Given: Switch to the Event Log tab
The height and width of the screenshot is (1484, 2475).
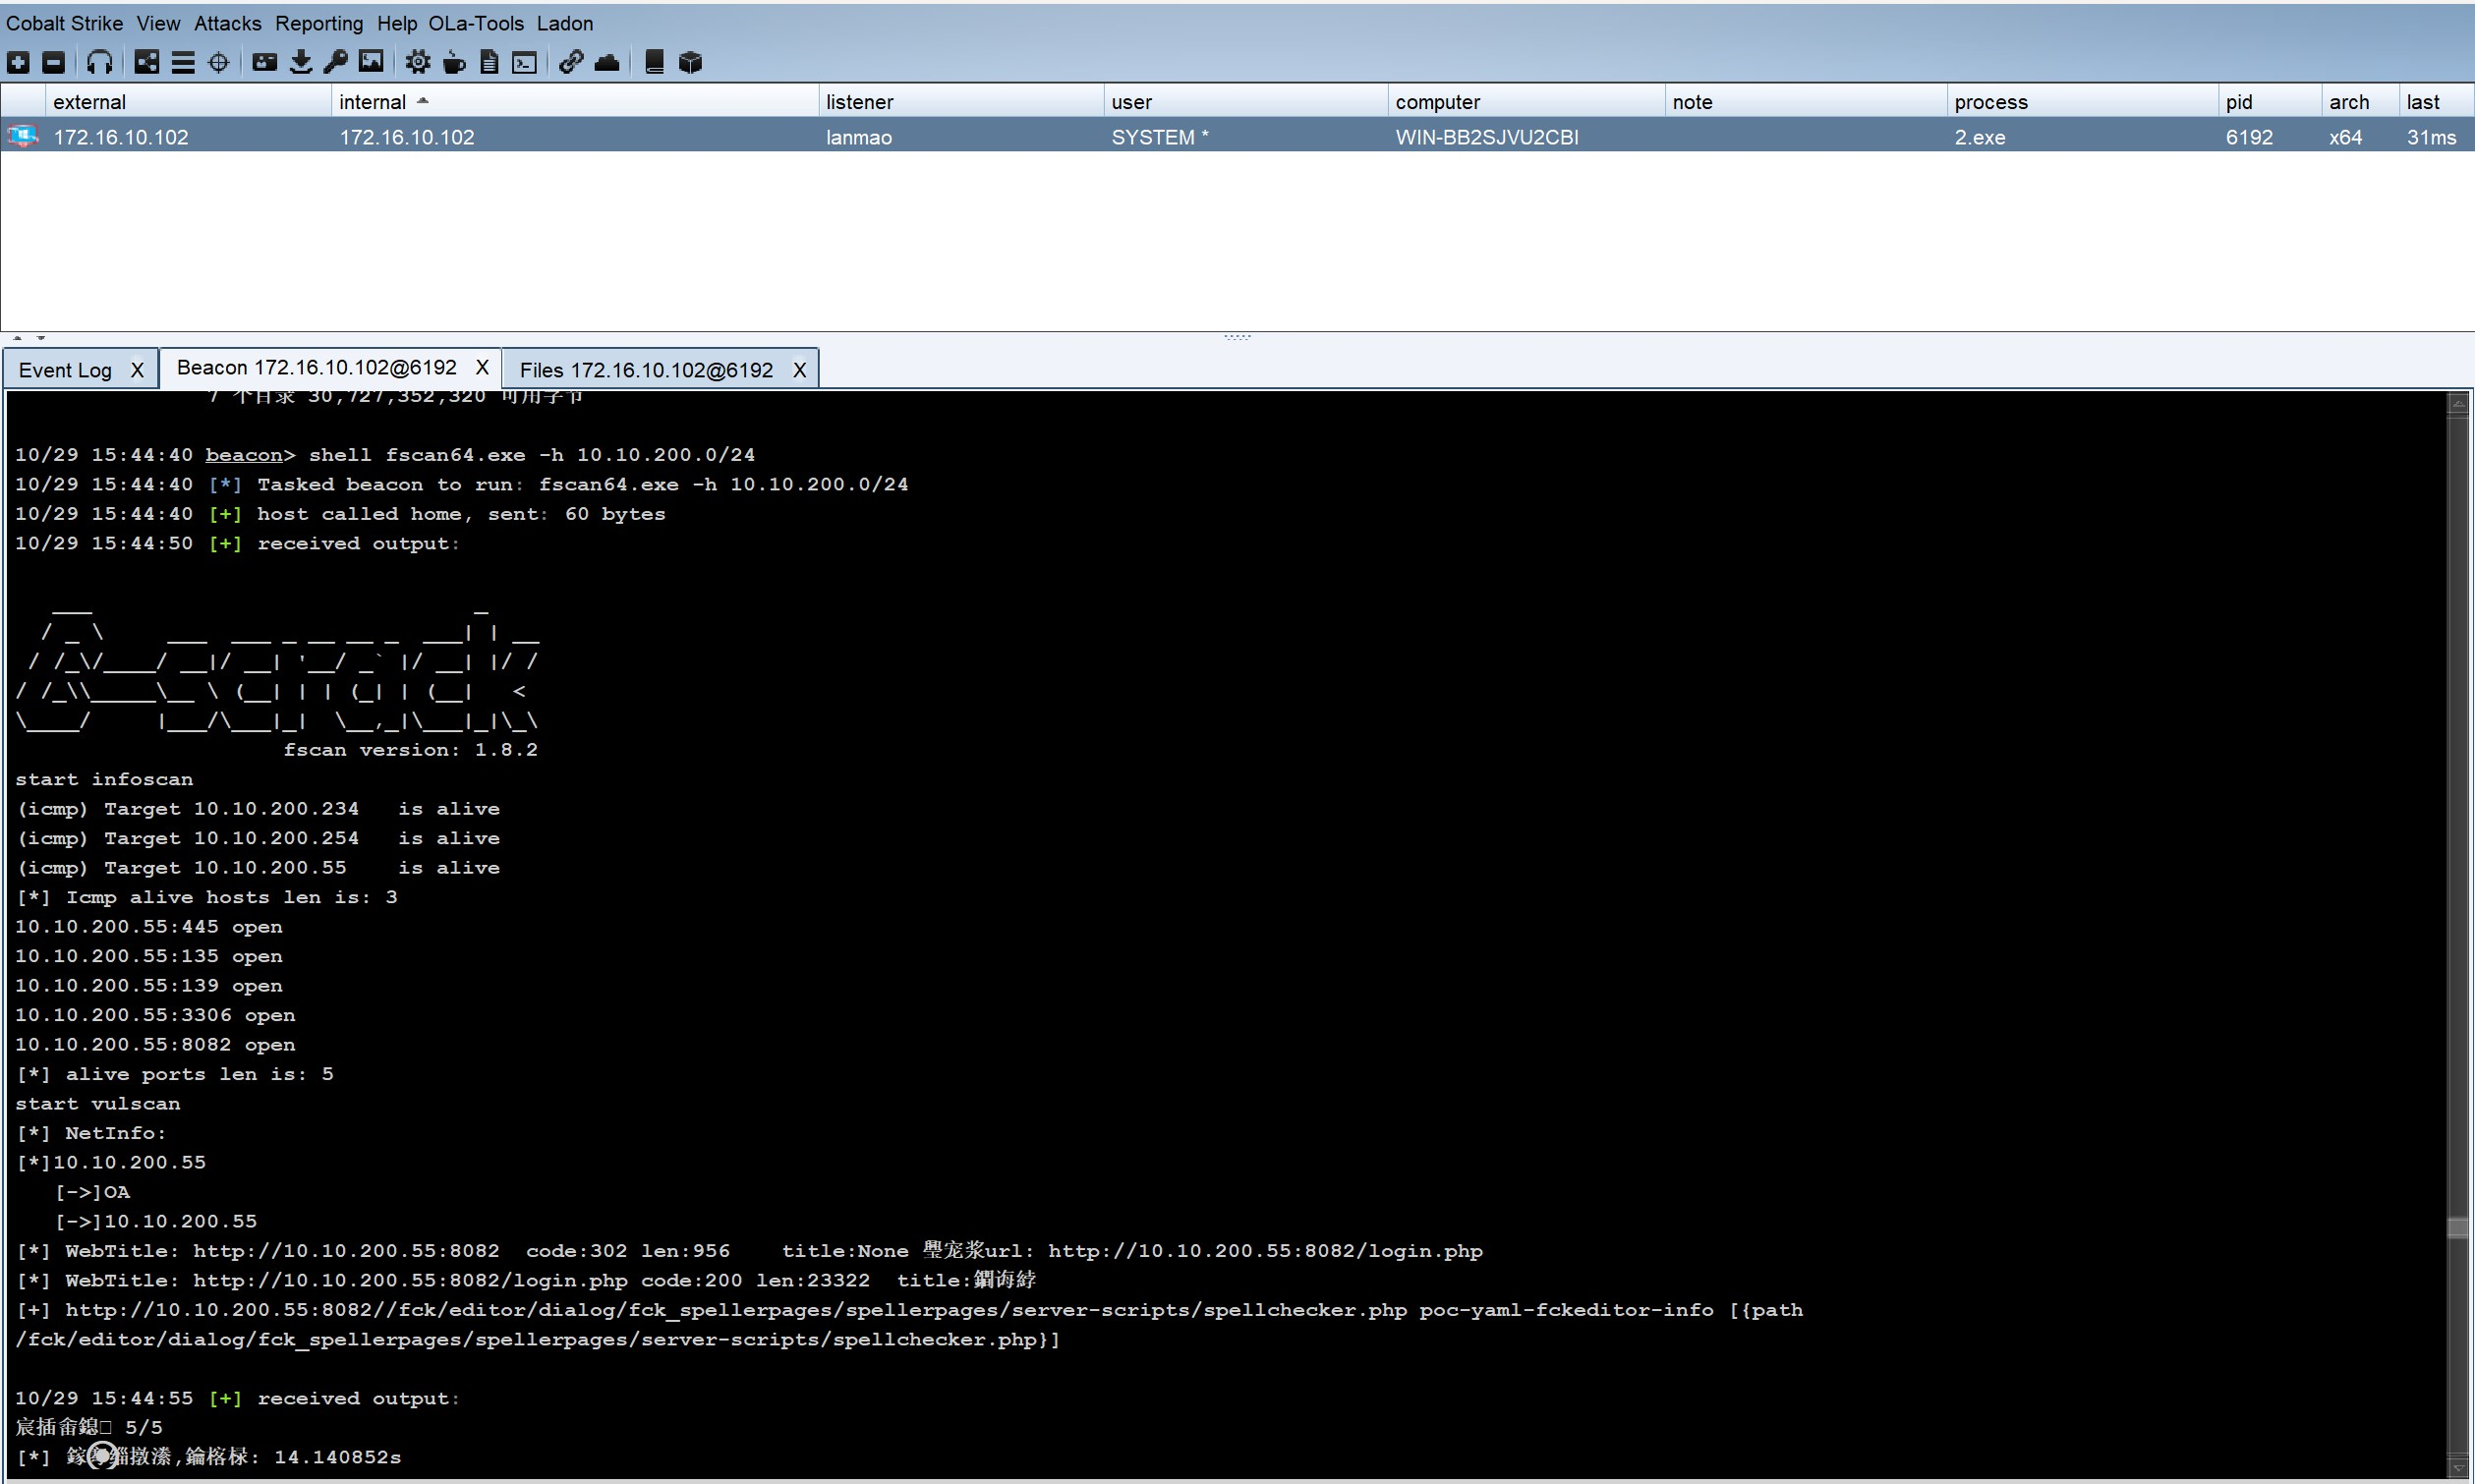Looking at the screenshot, I should 65,370.
